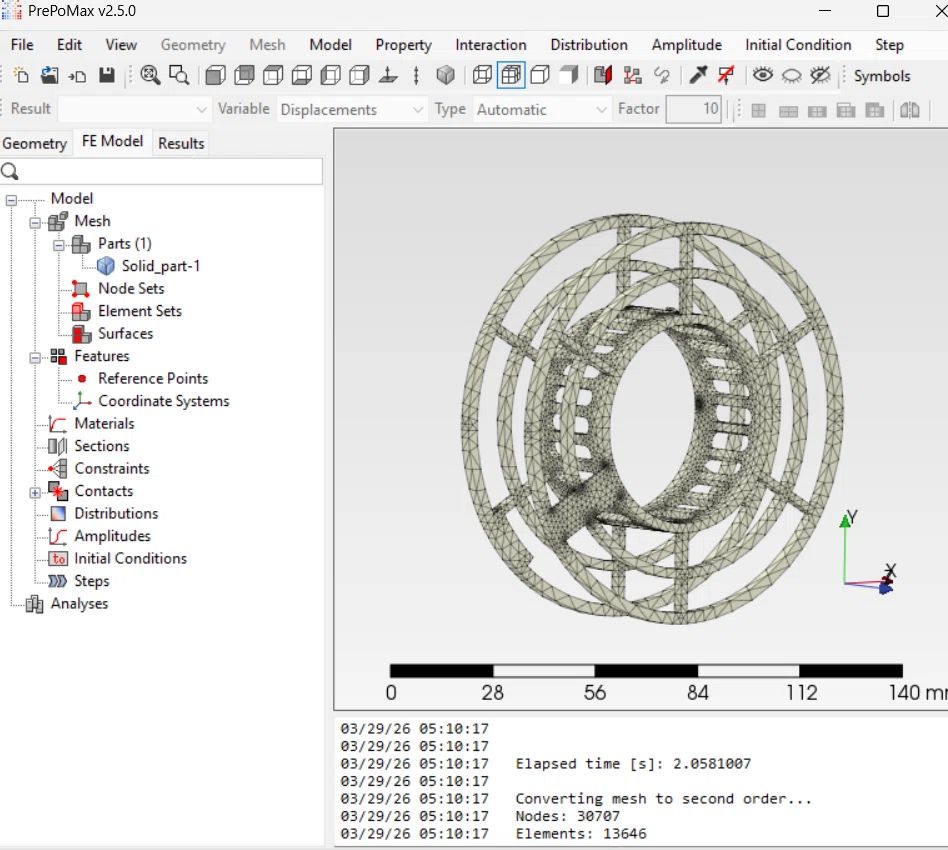The width and height of the screenshot is (948, 850).
Task: Click the Factor value field
Action: pyautogui.click(x=693, y=109)
